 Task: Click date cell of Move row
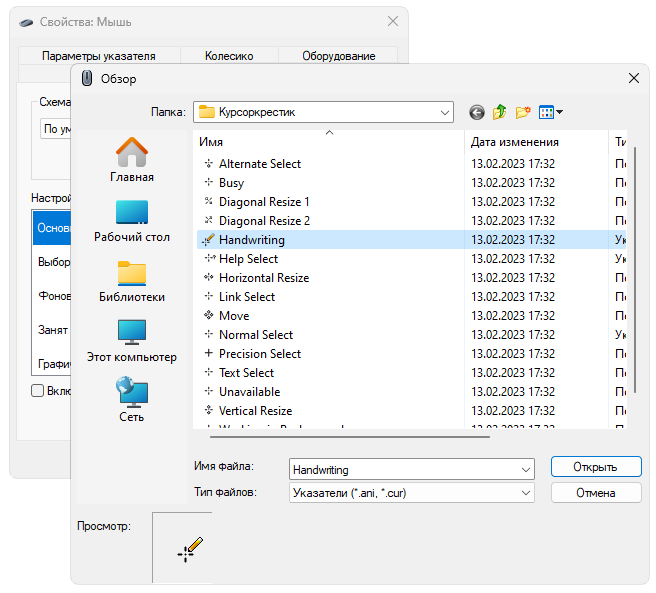(x=513, y=316)
